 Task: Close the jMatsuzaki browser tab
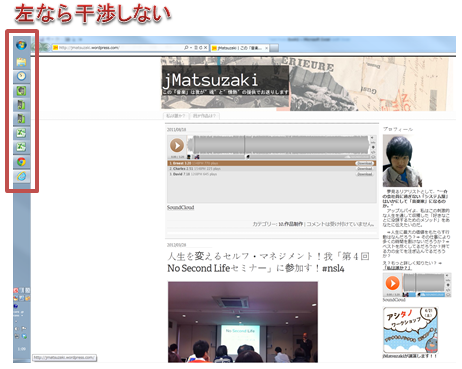(x=266, y=48)
